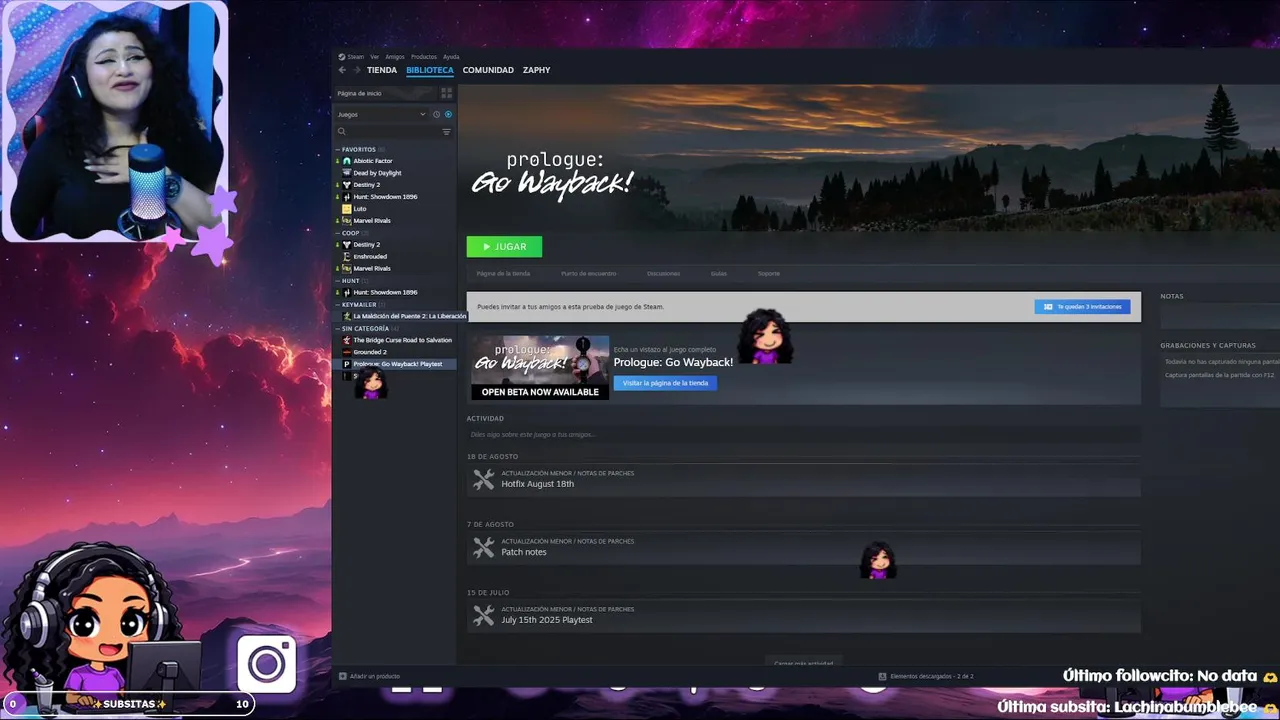
Task: Click the downloads icon in bottom bar
Action: pyautogui.click(x=882, y=676)
